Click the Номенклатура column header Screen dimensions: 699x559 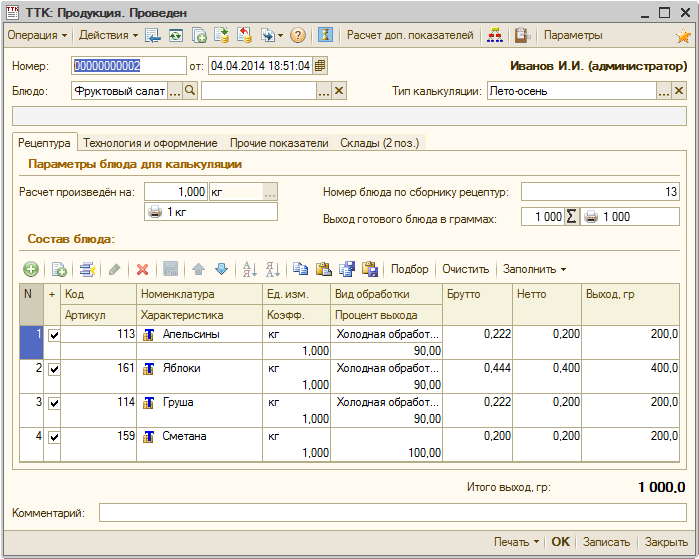point(200,294)
